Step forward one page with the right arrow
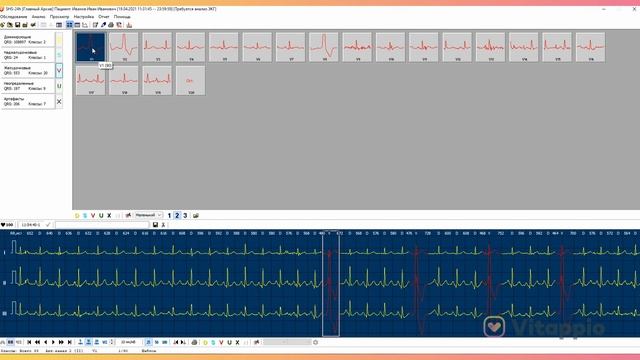This screenshot has width=640, height=360. click(53, 342)
